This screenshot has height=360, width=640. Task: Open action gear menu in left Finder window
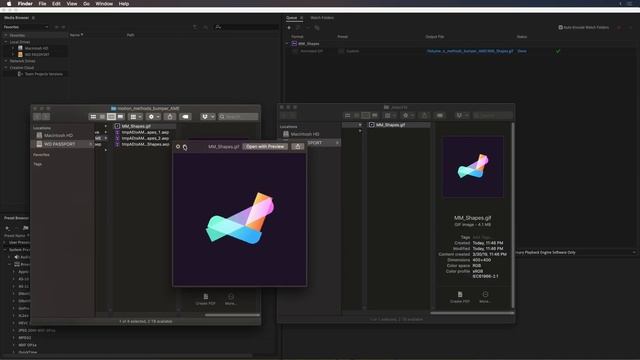click(153, 117)
